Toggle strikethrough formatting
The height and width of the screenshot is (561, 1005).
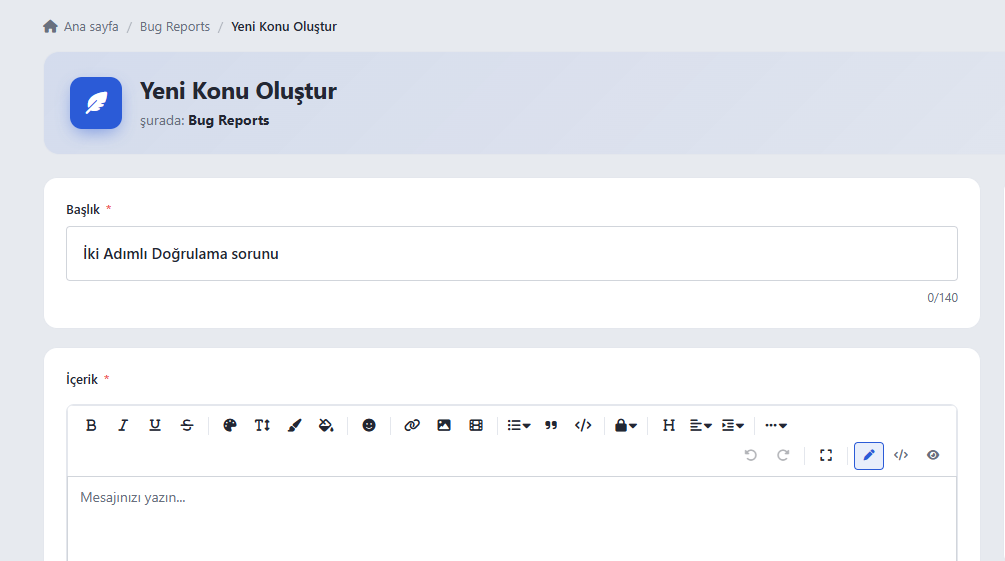coord(187,425)
